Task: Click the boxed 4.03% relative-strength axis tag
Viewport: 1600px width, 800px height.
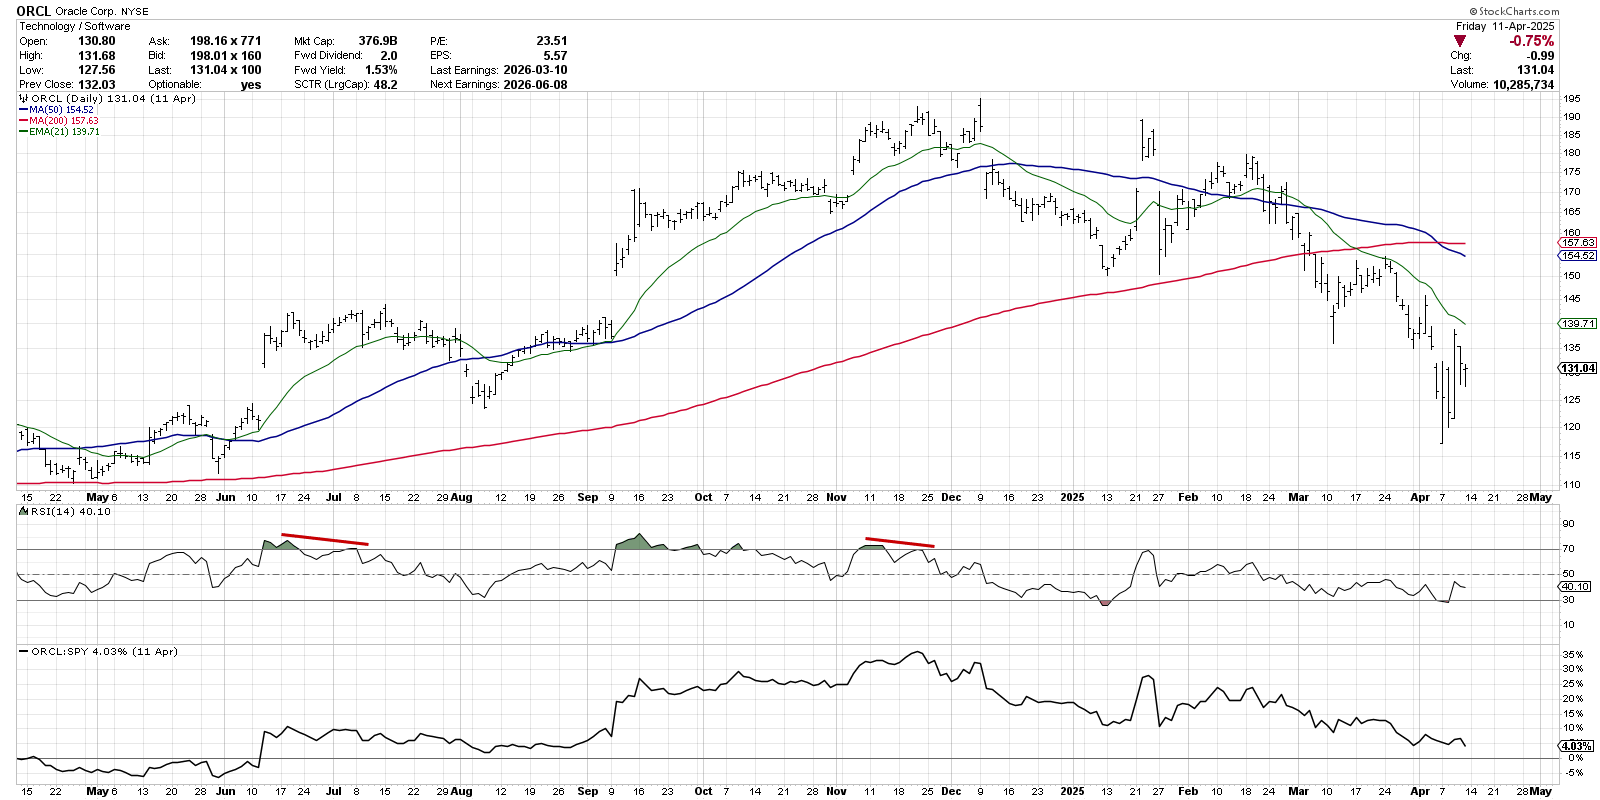Action: tap(1576, 746)
